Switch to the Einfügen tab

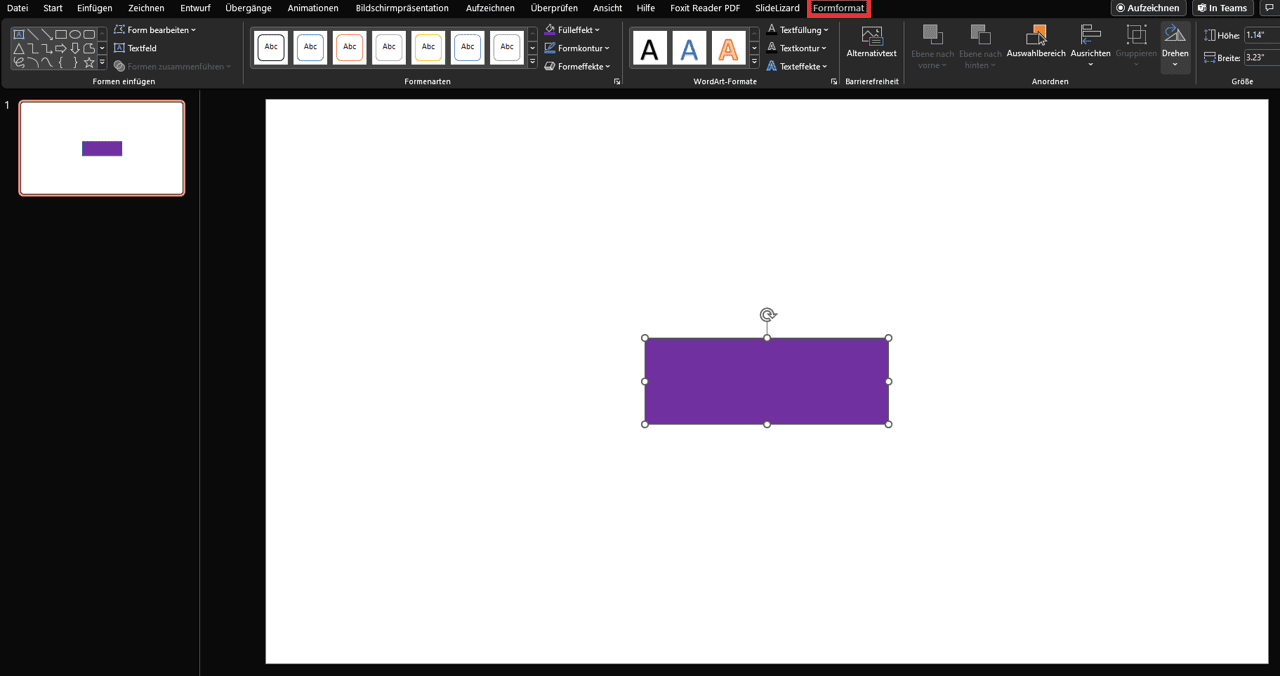(94, 8)
